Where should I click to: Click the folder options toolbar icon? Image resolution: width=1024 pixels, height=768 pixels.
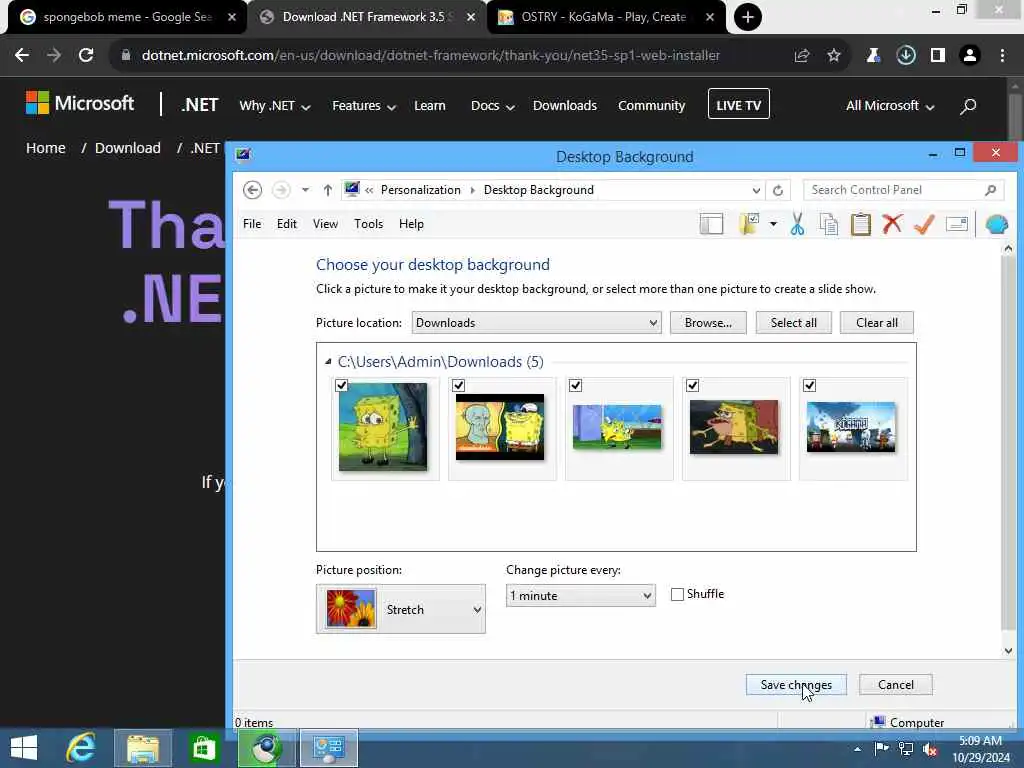point(749,224)
